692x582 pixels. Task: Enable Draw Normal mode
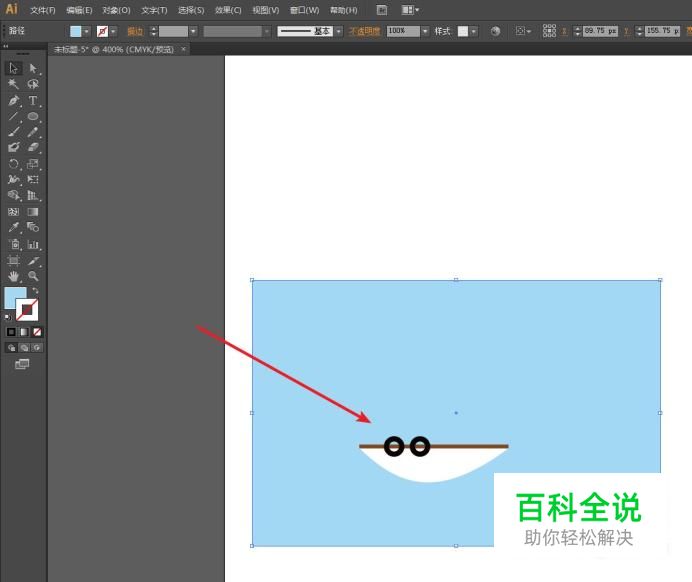point(11,348)
